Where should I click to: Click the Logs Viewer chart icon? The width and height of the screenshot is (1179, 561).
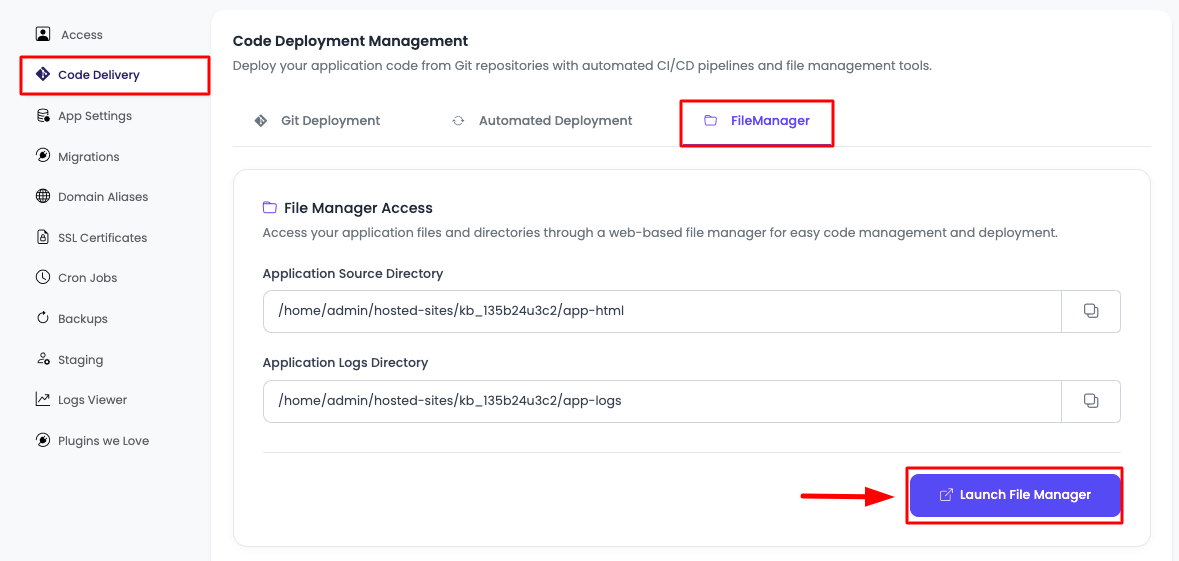[x=43, y=400]
